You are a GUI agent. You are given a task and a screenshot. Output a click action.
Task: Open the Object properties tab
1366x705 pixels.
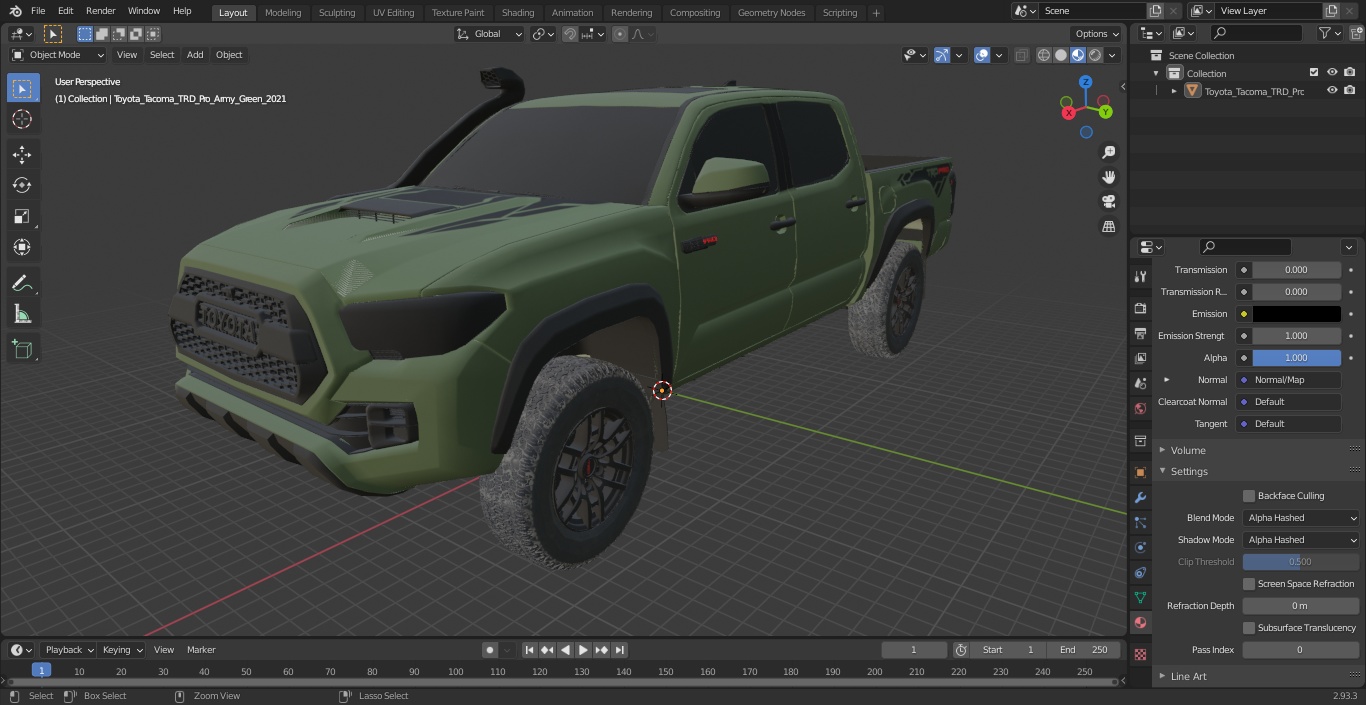(1140, 472)
